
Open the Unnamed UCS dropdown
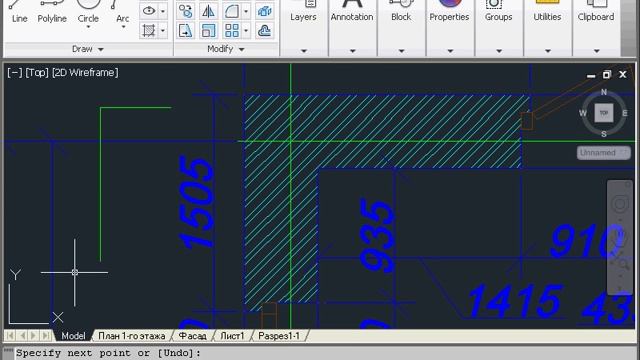(x=603, y=153)
